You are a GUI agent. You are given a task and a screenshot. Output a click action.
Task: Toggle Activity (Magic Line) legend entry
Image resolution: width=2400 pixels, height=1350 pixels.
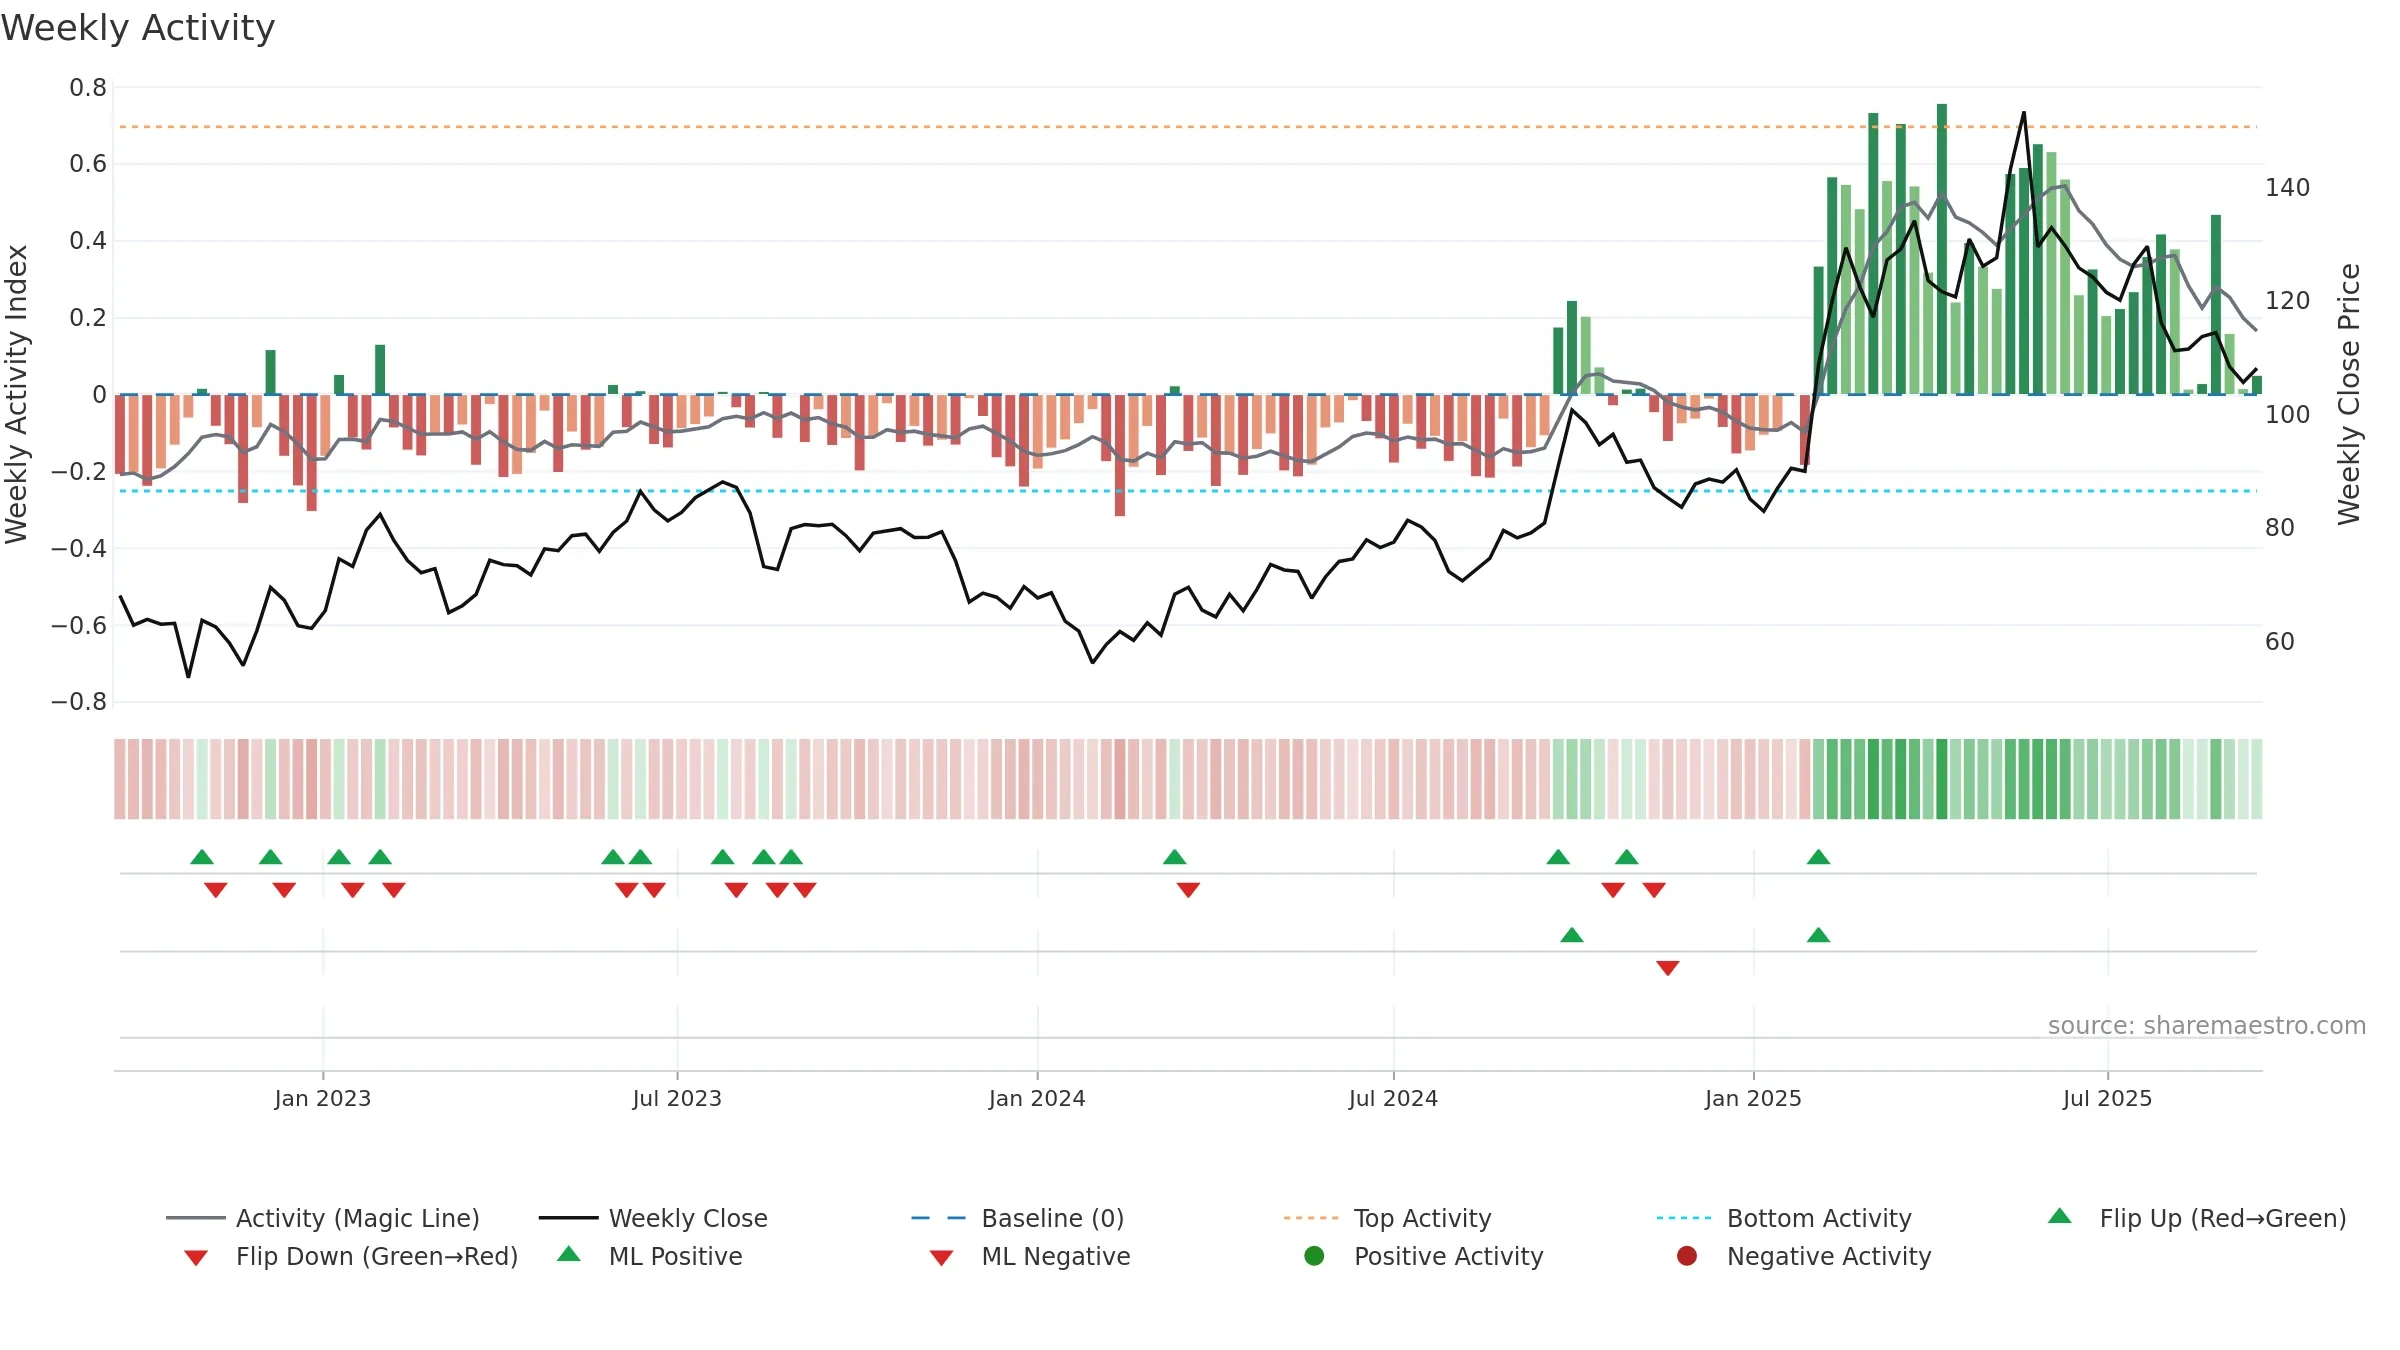click(323, 1218)
